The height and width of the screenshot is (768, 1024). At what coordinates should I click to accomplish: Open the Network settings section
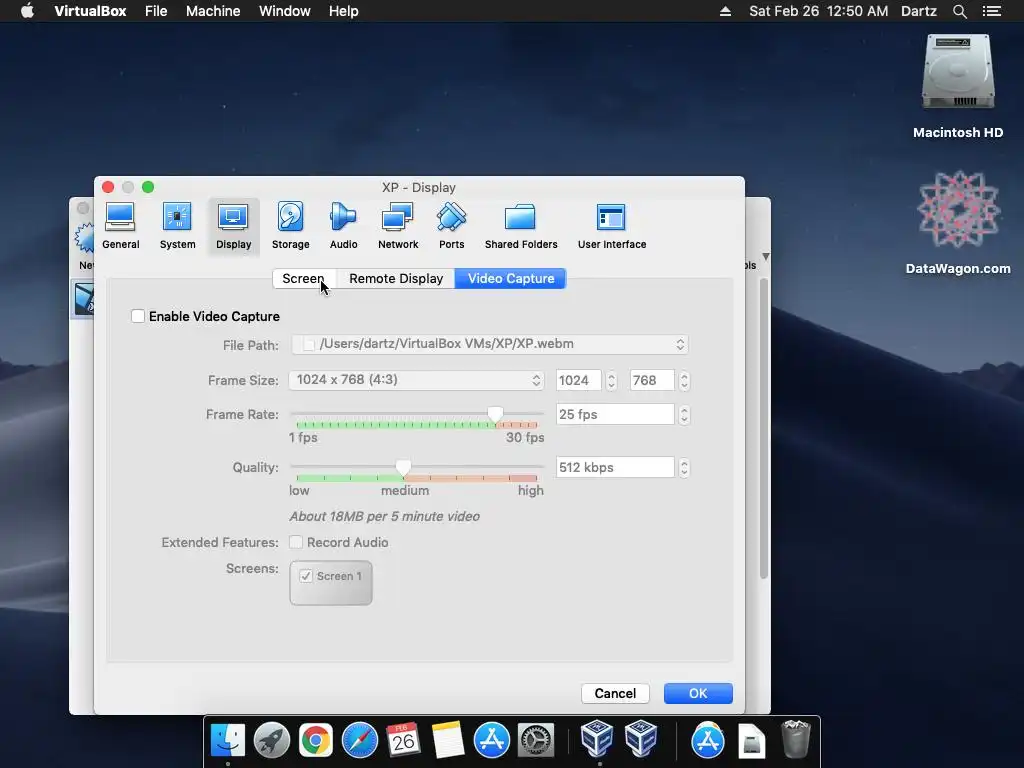(x=398, y=226)
